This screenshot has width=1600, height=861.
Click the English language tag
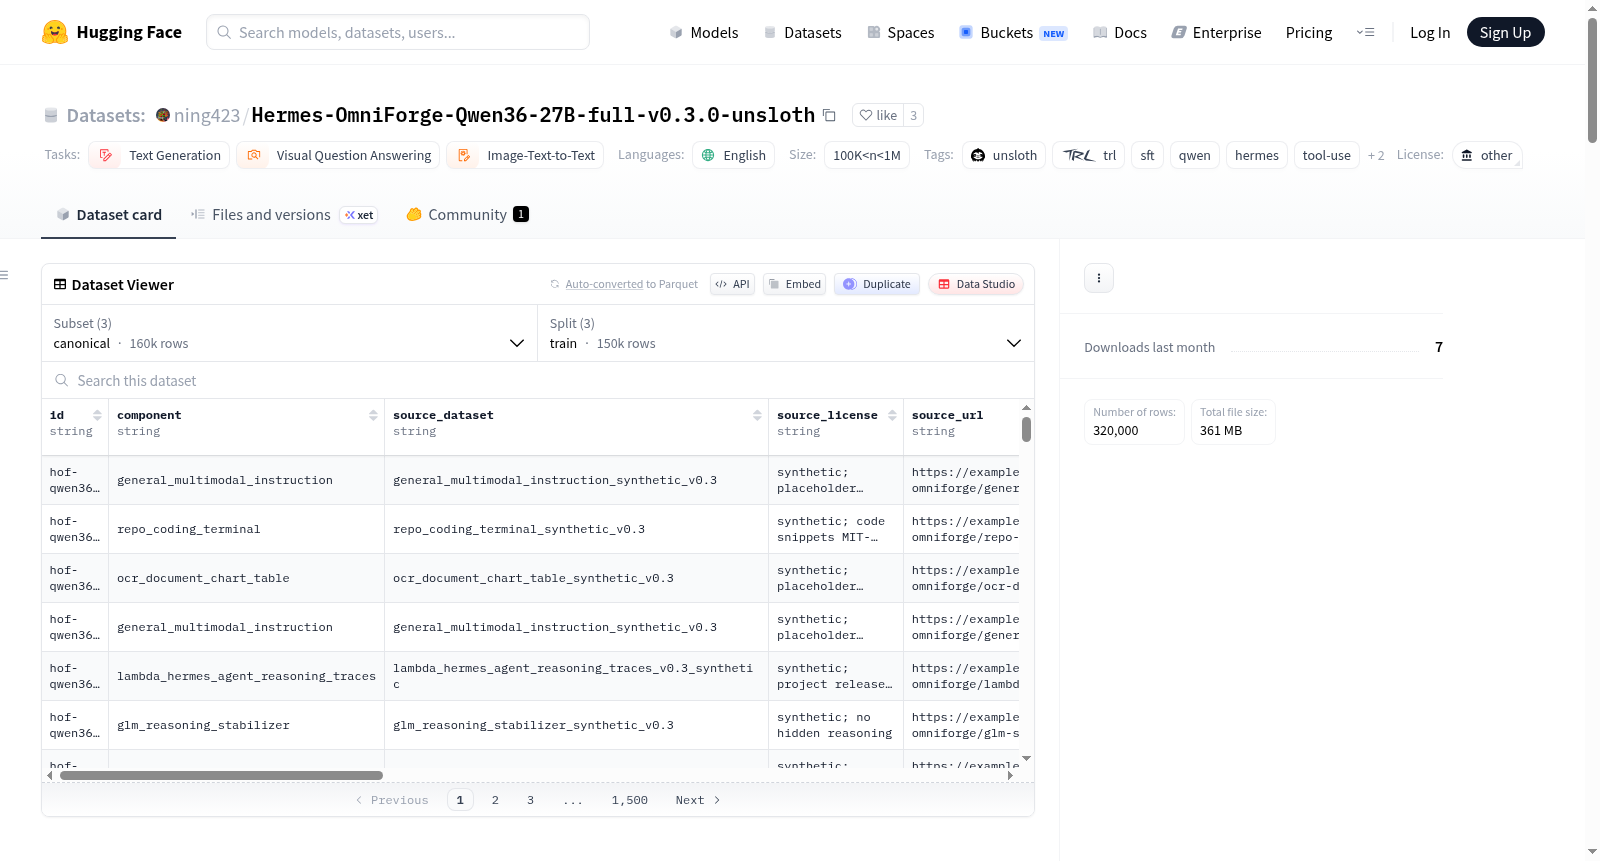tap(733, 155)
